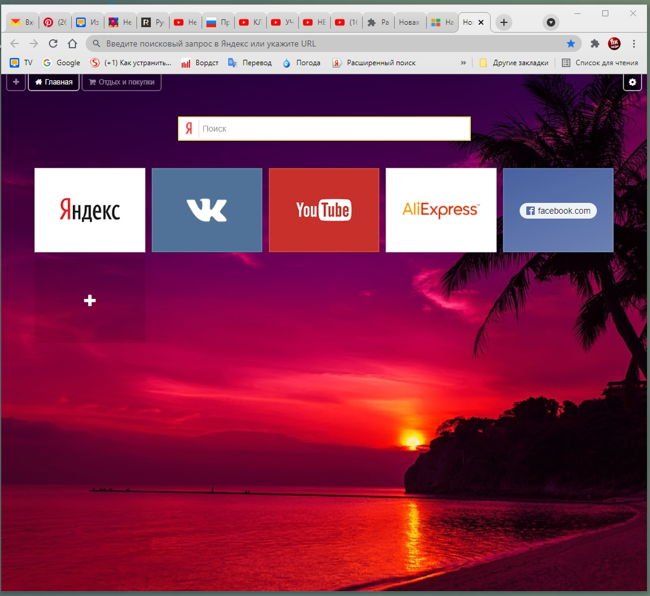Minimize the browser window
Image resolution: width=650 pixels, height=596 pixels.
click(577, 13)
